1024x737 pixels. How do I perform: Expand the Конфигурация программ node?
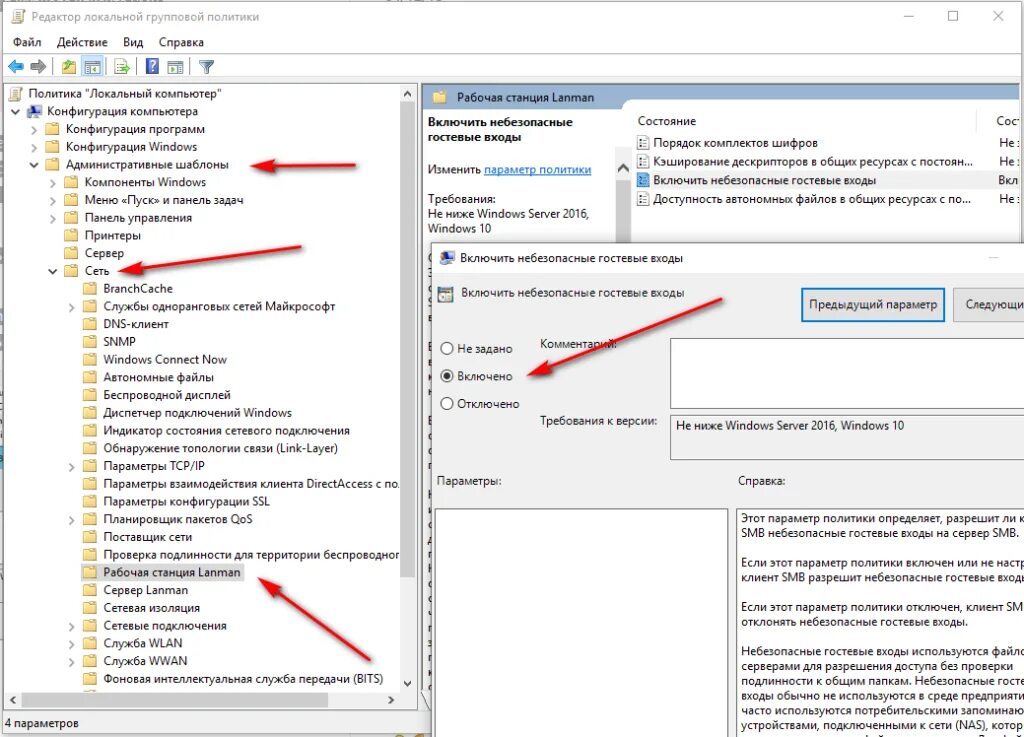click(34, 129)
